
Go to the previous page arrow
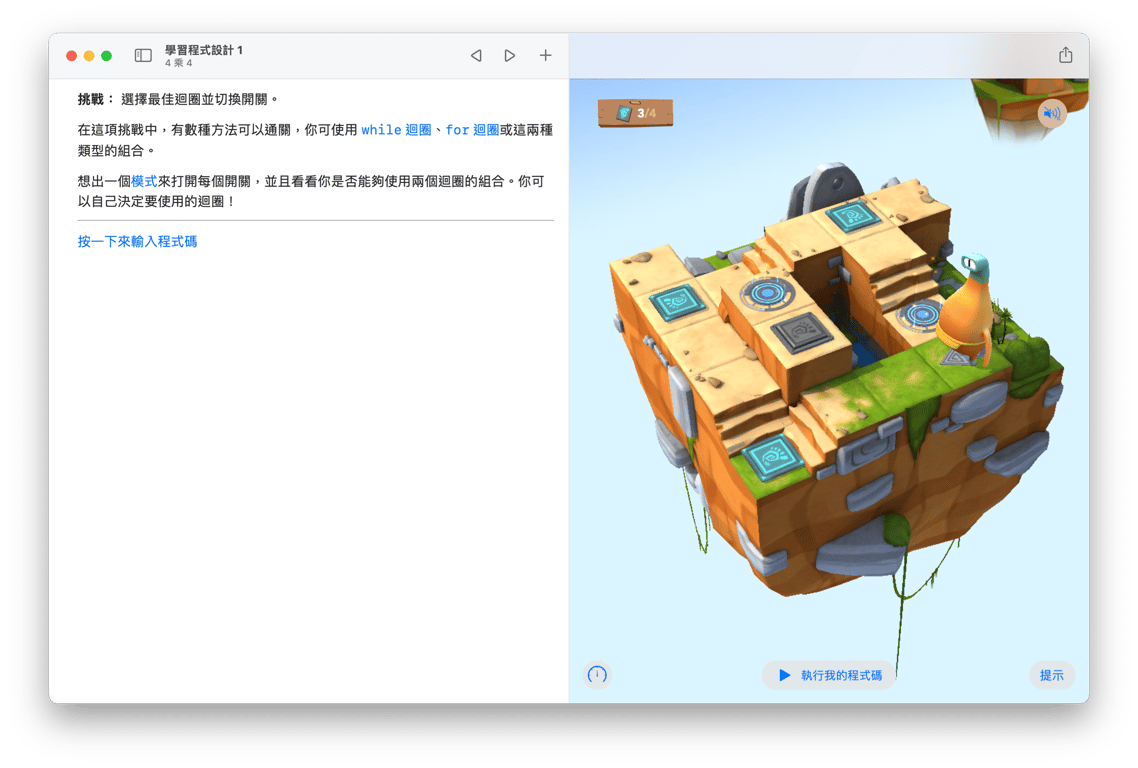click(x=476, y=56)
